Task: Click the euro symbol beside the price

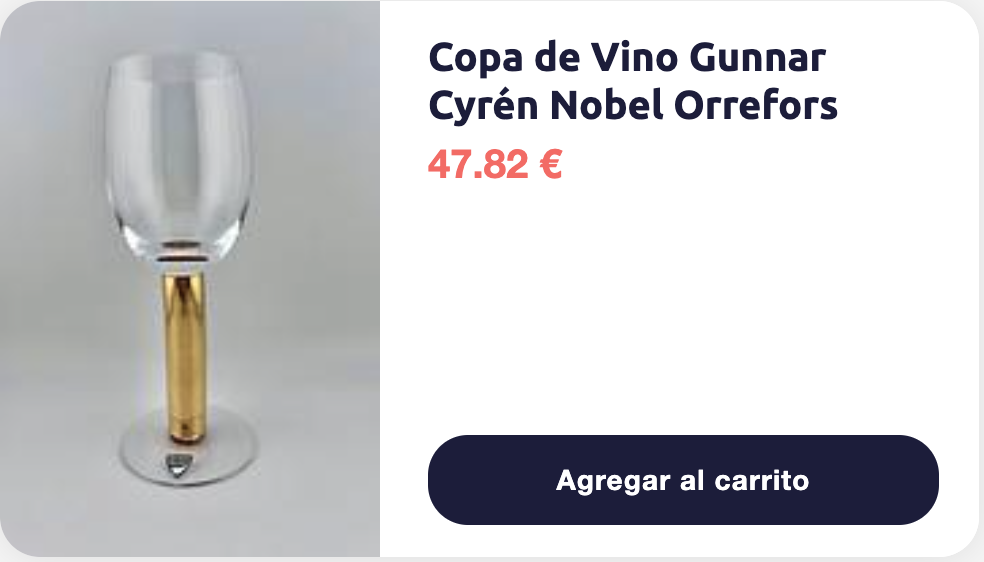Action: [550, 164]
